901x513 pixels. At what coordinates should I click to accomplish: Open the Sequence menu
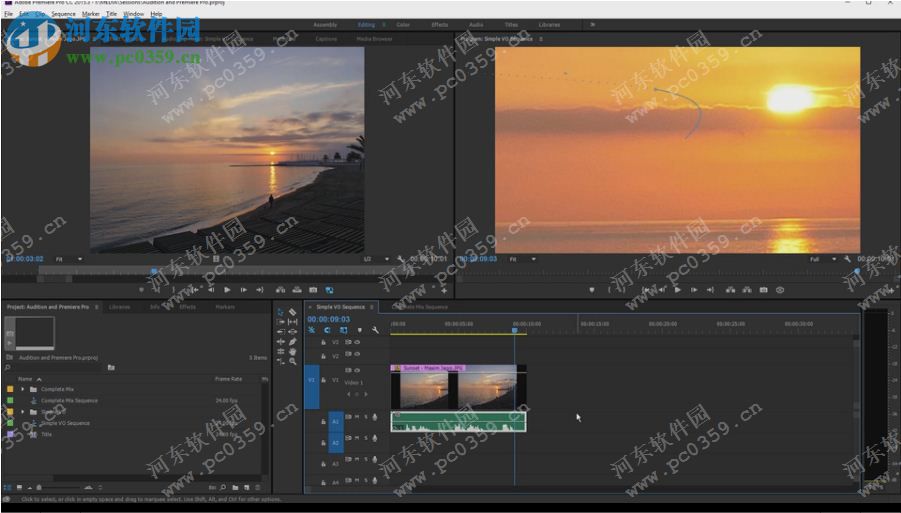(x=63, y=14)
